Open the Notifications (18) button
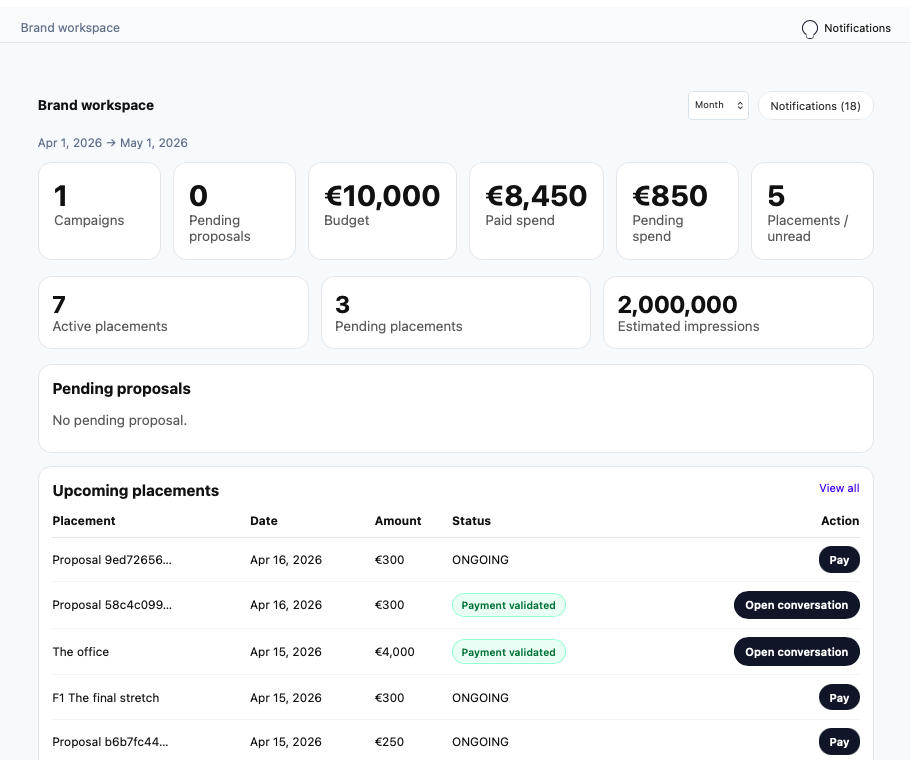 pyautogui.click(x=815, y=106)
